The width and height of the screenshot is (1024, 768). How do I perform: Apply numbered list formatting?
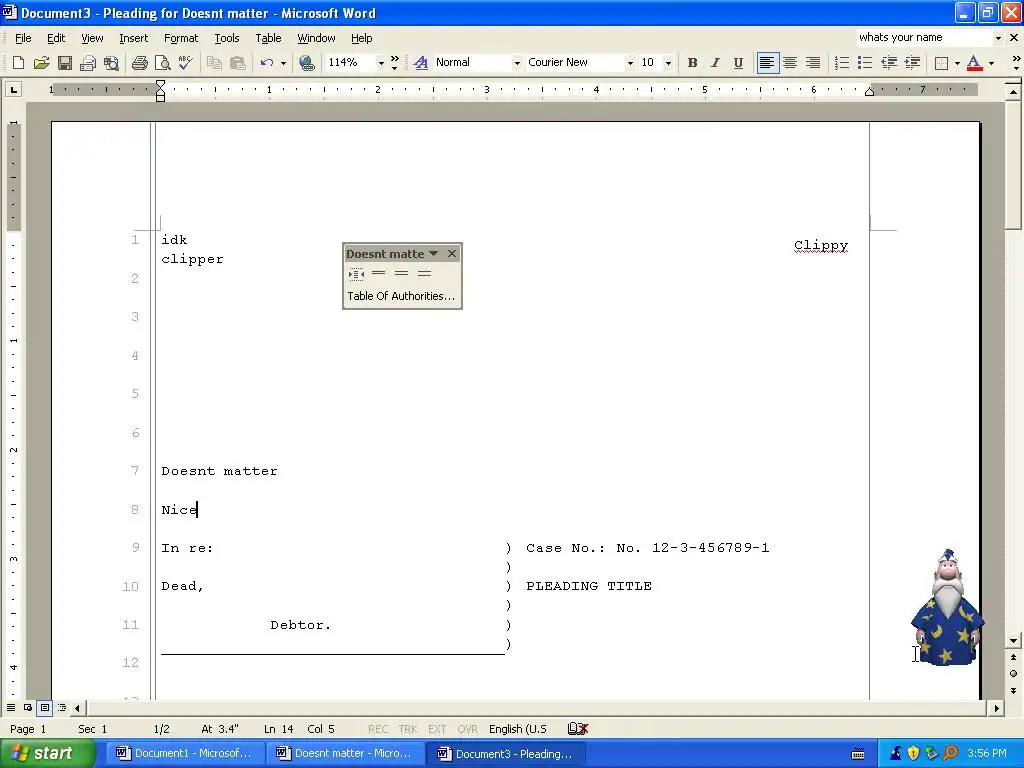click(842, 63)
